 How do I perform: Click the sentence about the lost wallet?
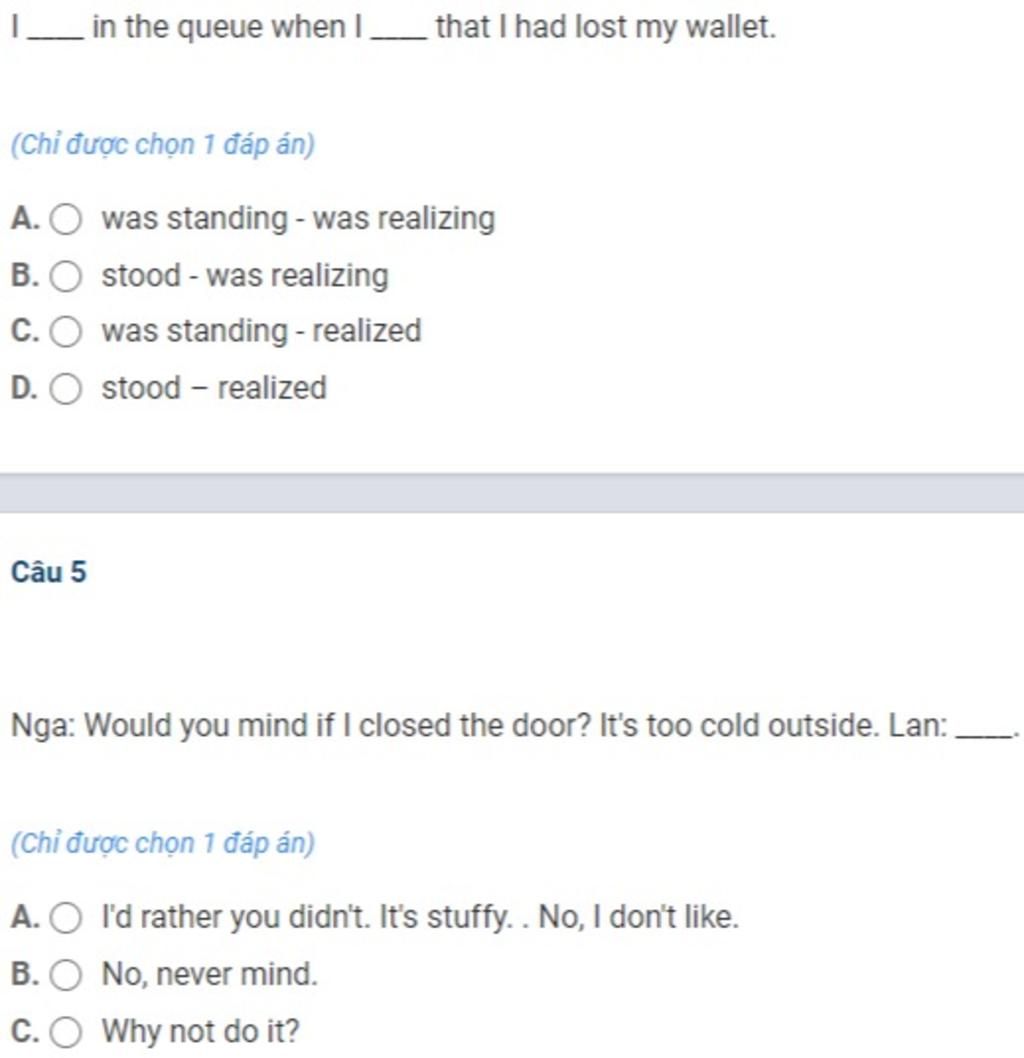coord(394,27)
